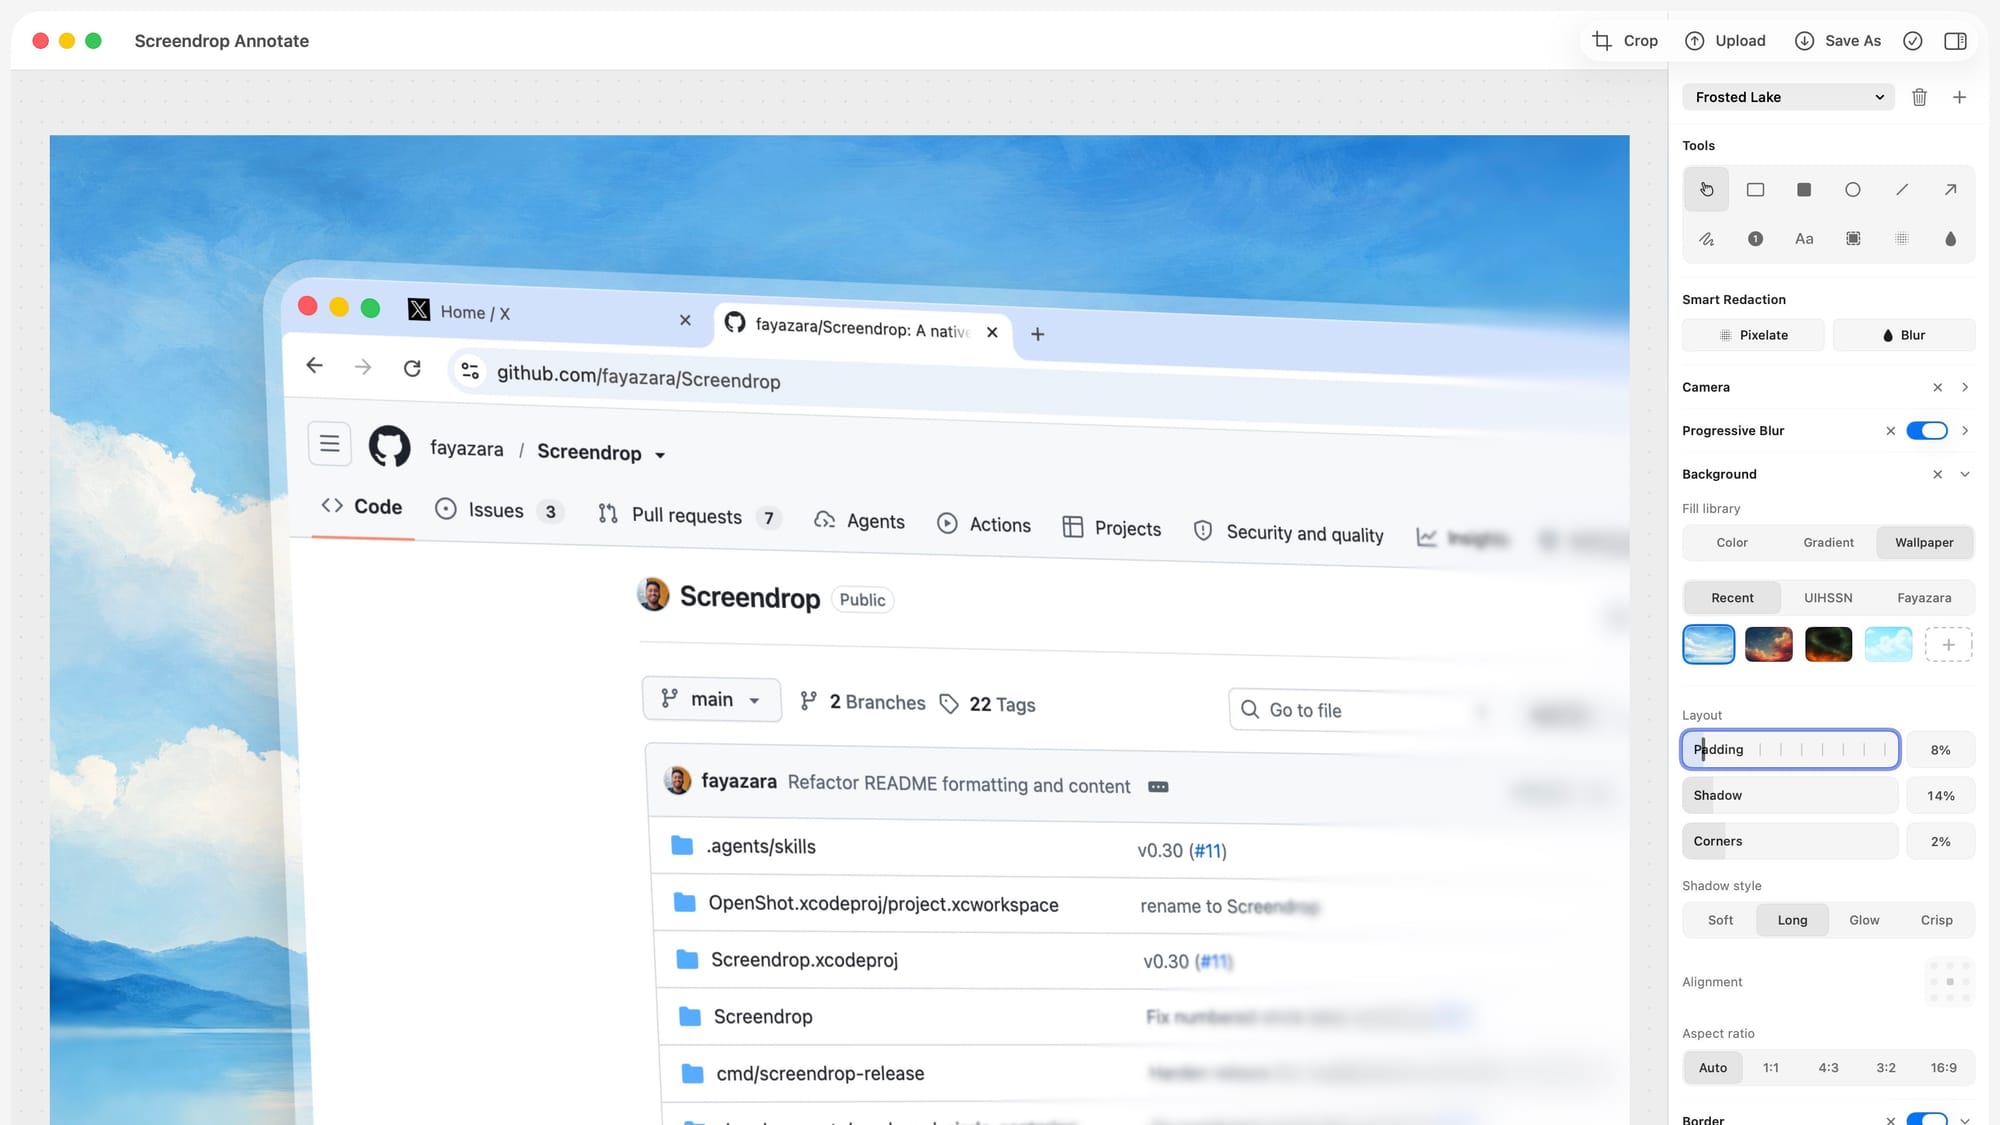Add a new wallpaper with the dashed plus tile
Image resolution: width=2000 pixels, height=1125 pixels.
[x=1948, y=645]
